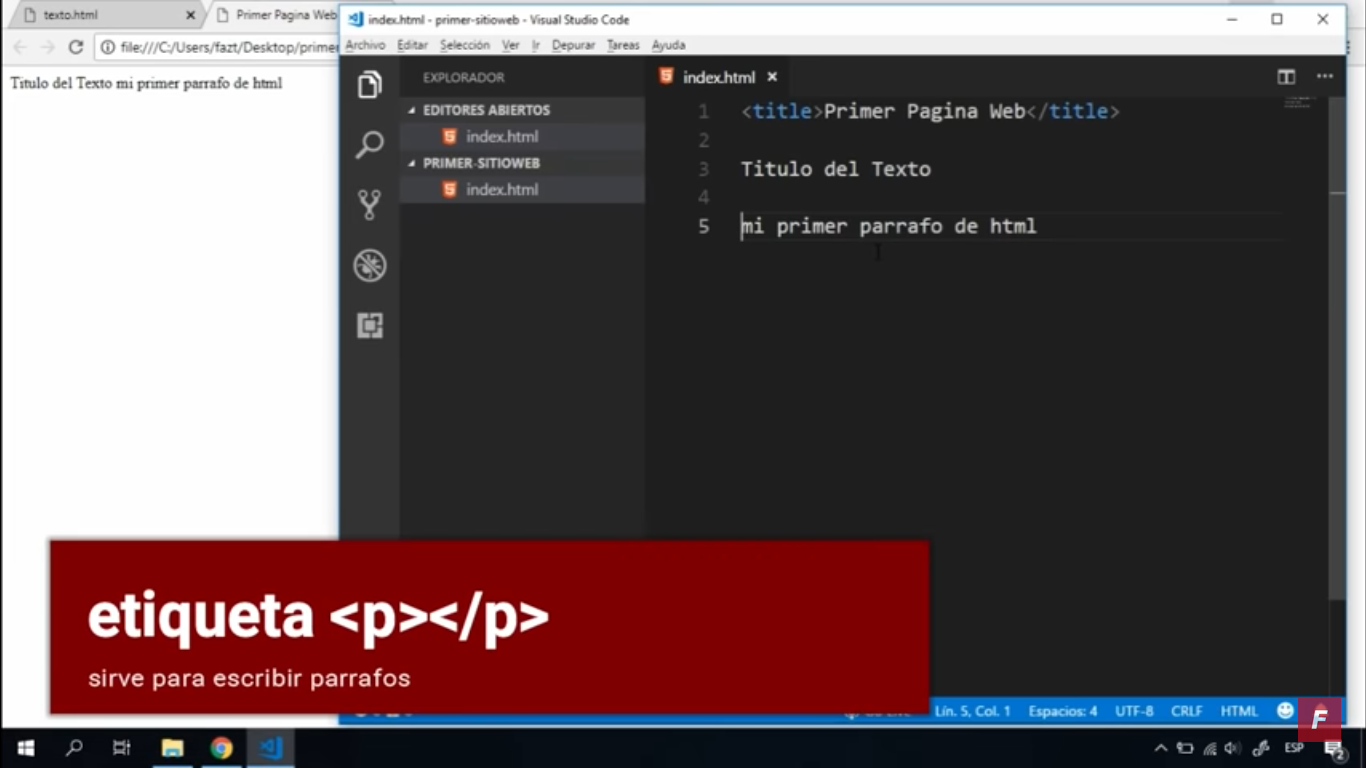Click the text 'Titulo del Texto' in editor
Image resolution: width=1366 pixels, height=768 pixels.
[836, 169]
